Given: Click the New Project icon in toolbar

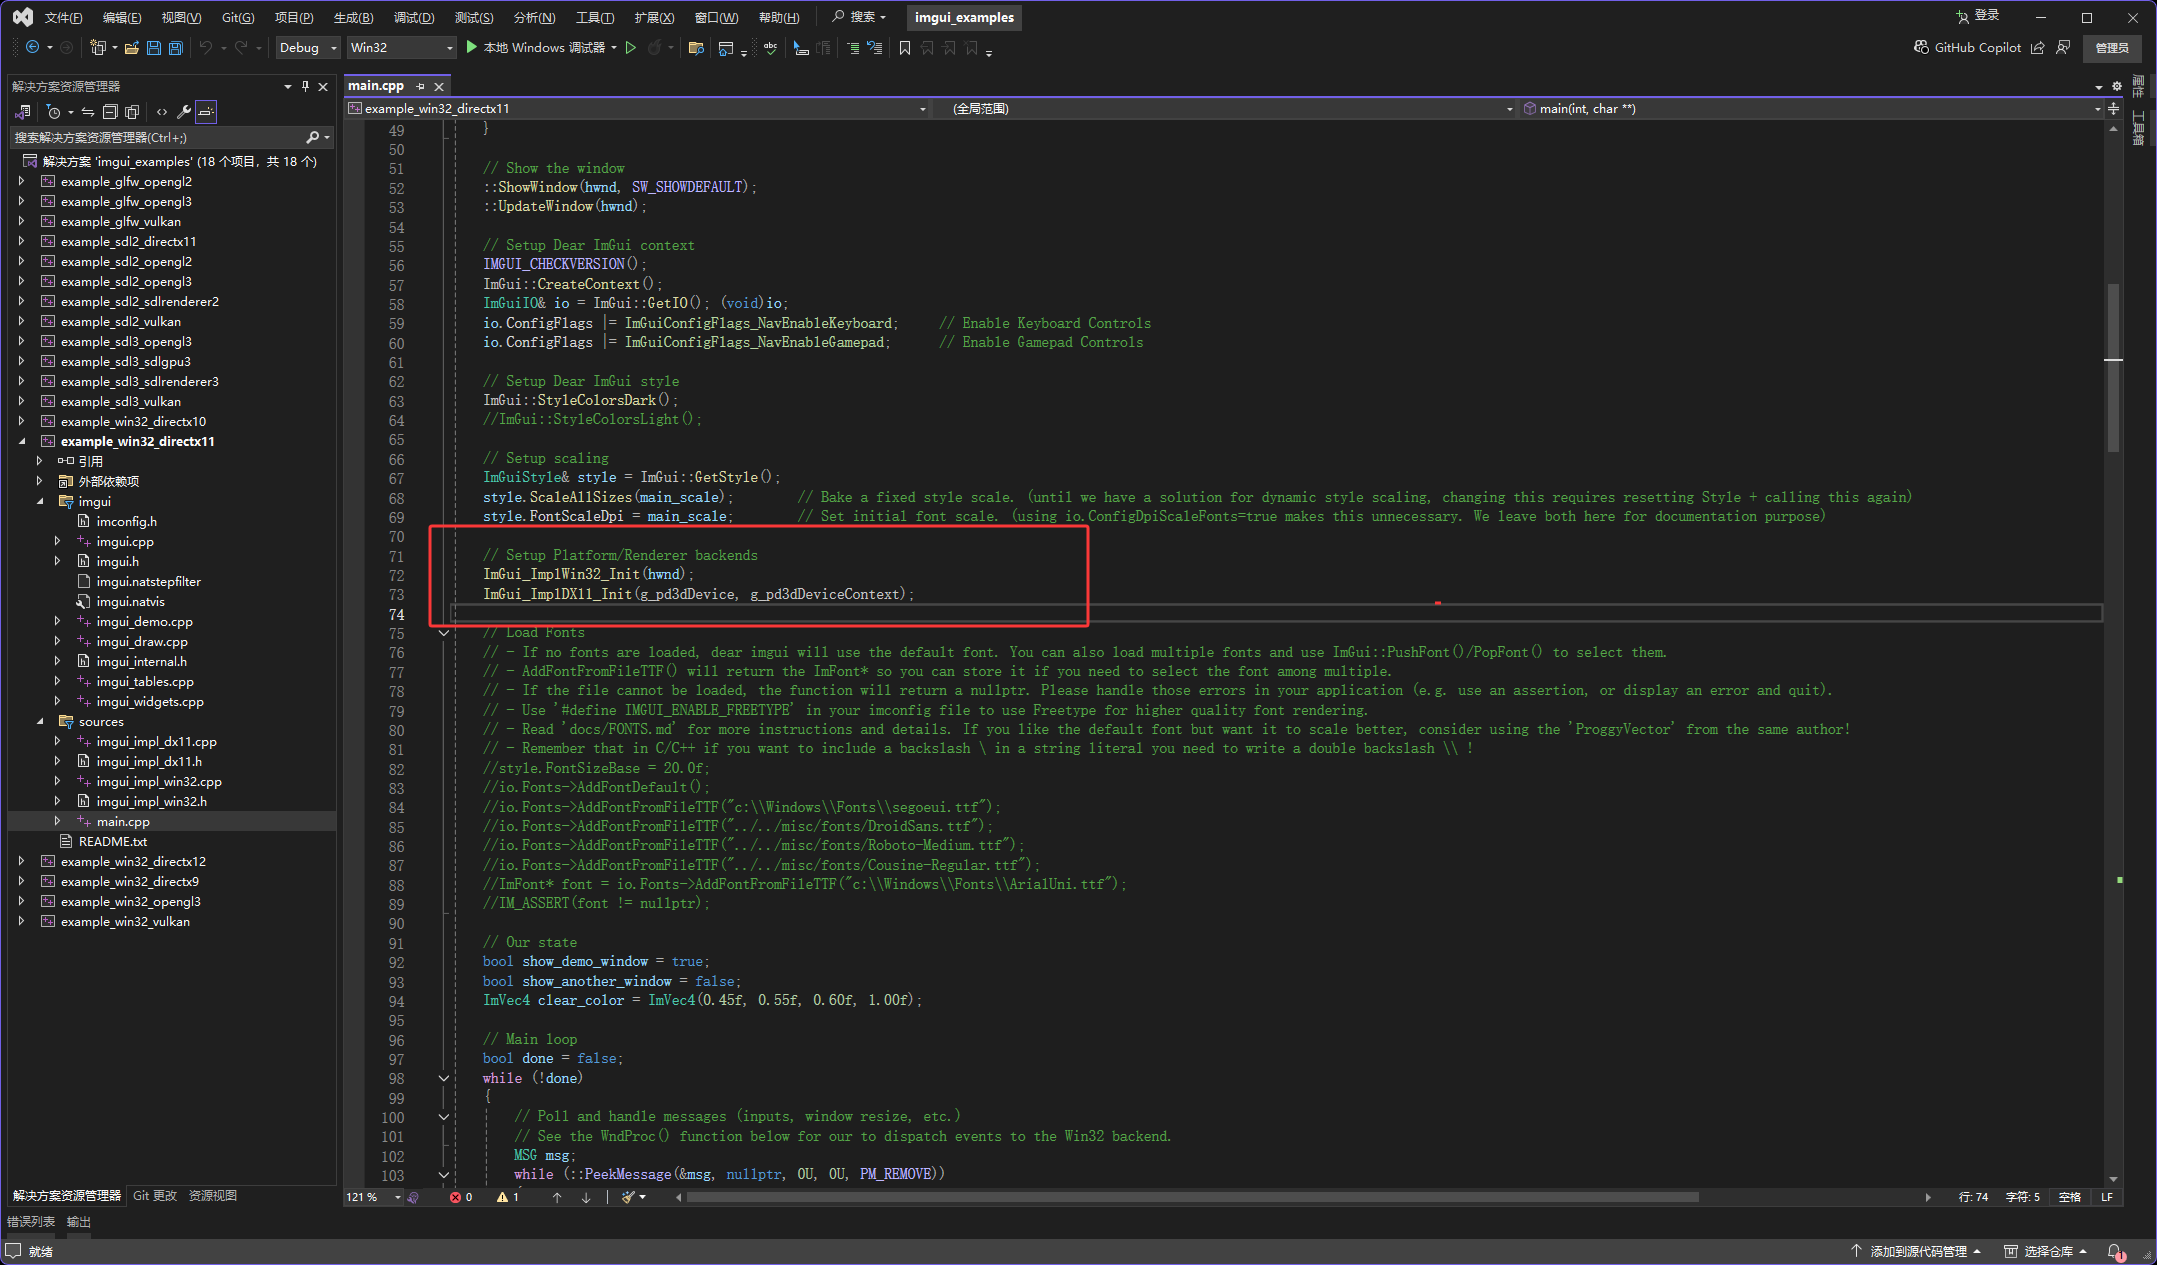Looking at the screenshot, I should pyautogui.click(x=97, y=47).
